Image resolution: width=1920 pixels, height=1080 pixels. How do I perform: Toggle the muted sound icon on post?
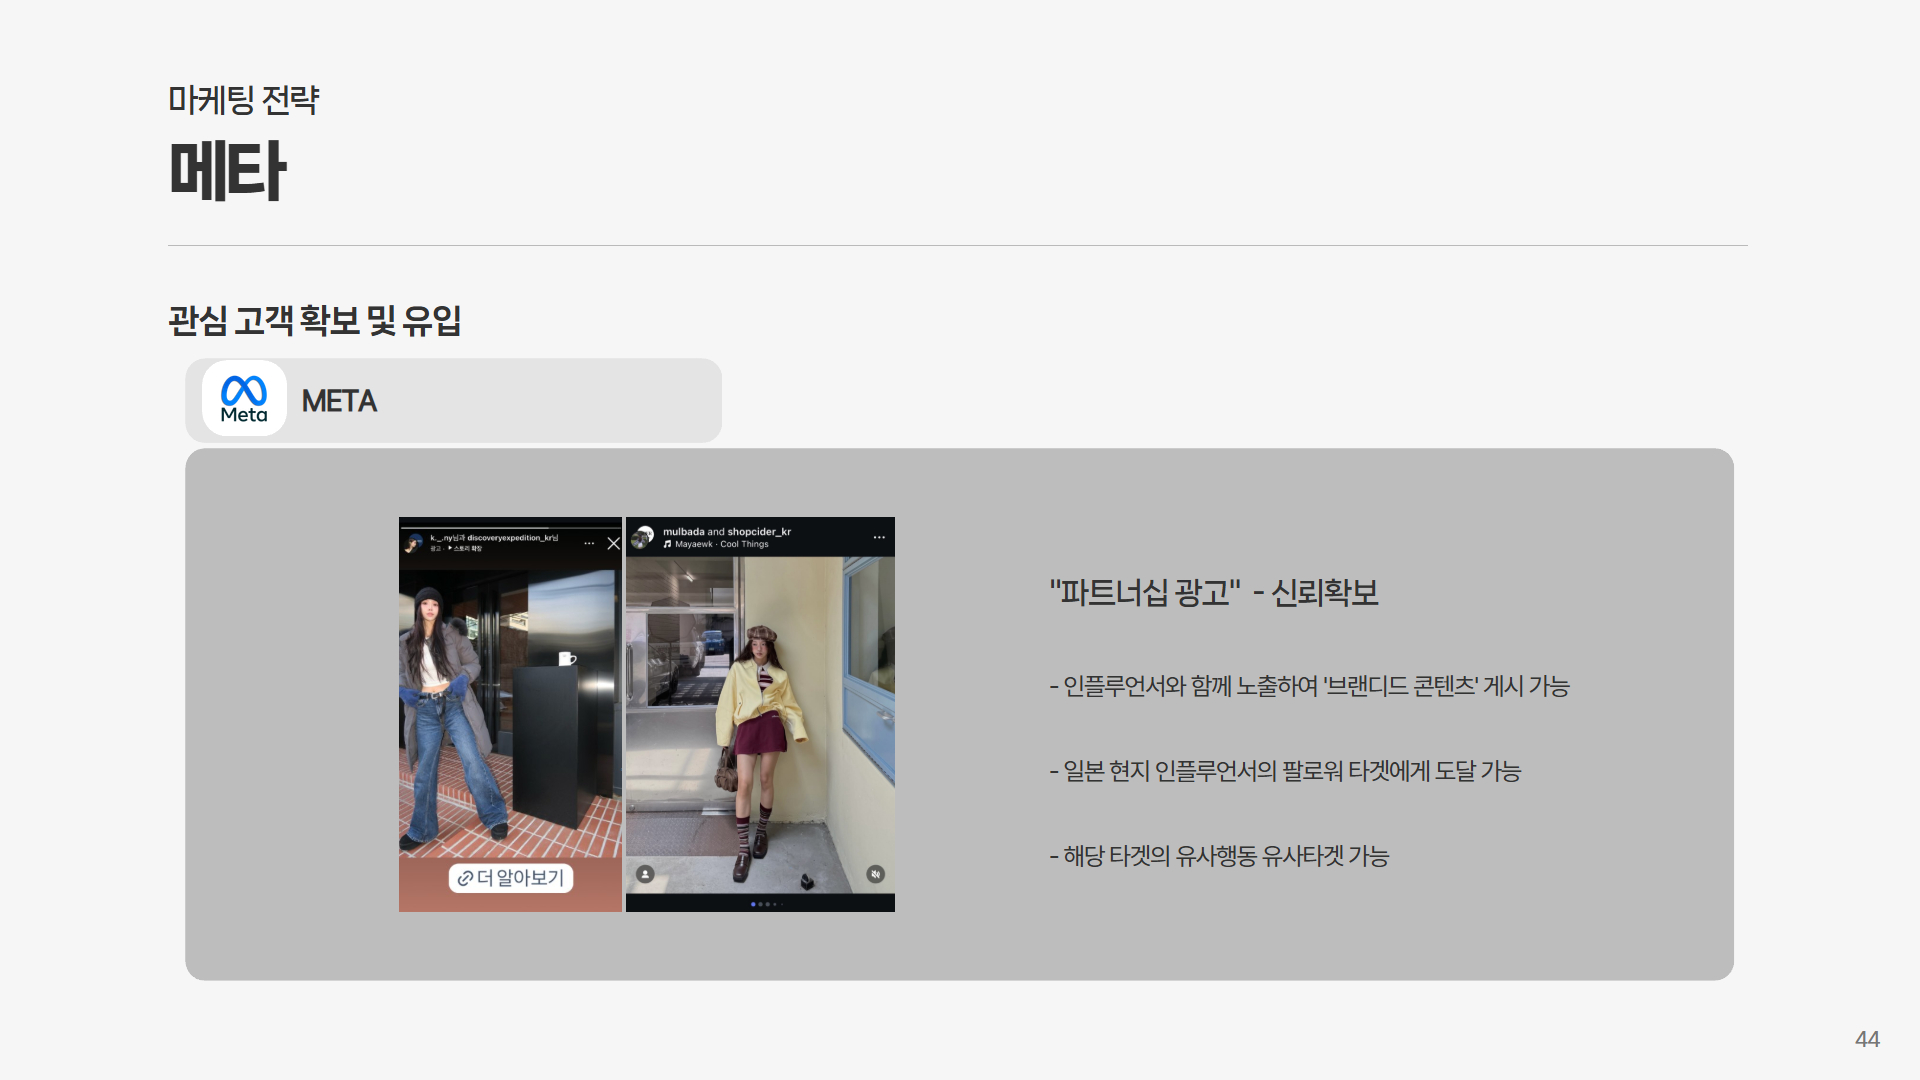875,874
